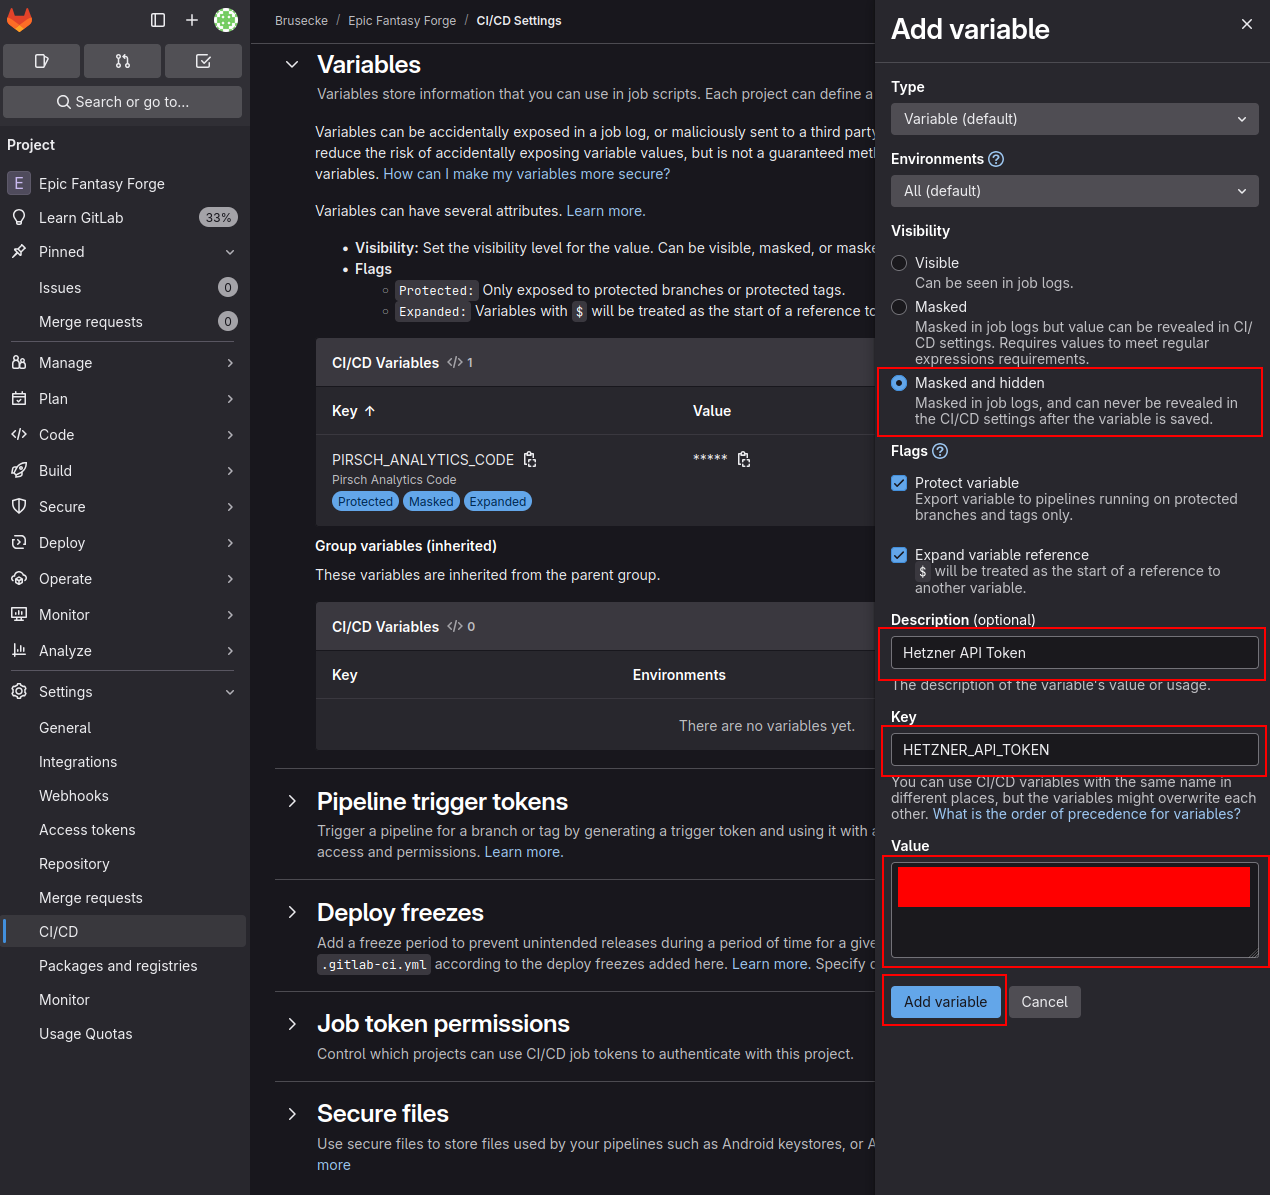This screenshot has height=1195, width=1270.
Task: Click the Description input field
Action: 1075,653
